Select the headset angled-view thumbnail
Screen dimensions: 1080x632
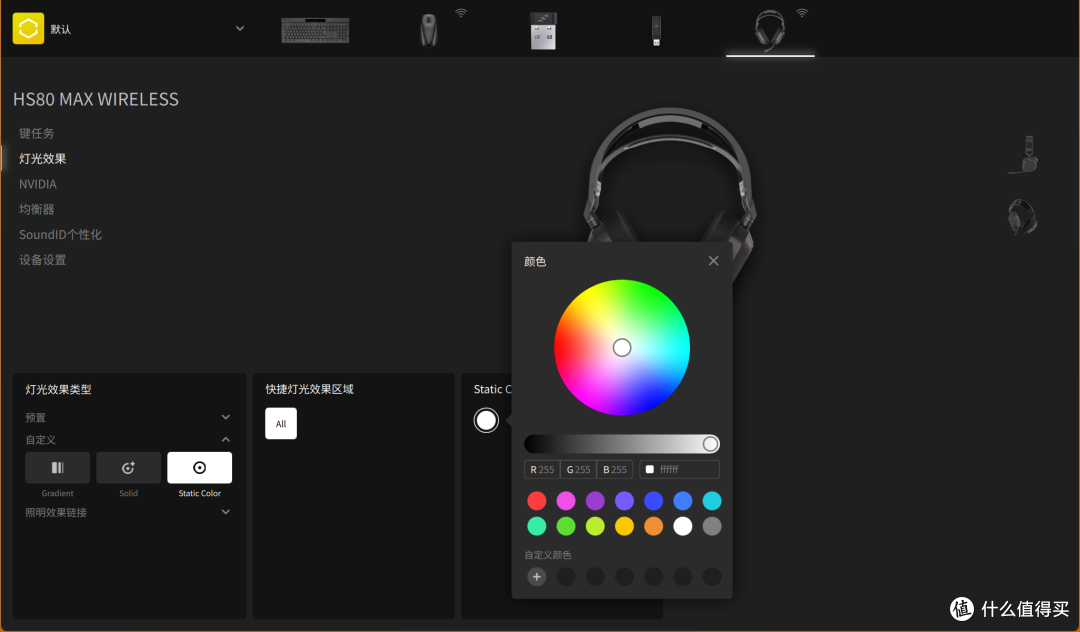click(1022, 217)
